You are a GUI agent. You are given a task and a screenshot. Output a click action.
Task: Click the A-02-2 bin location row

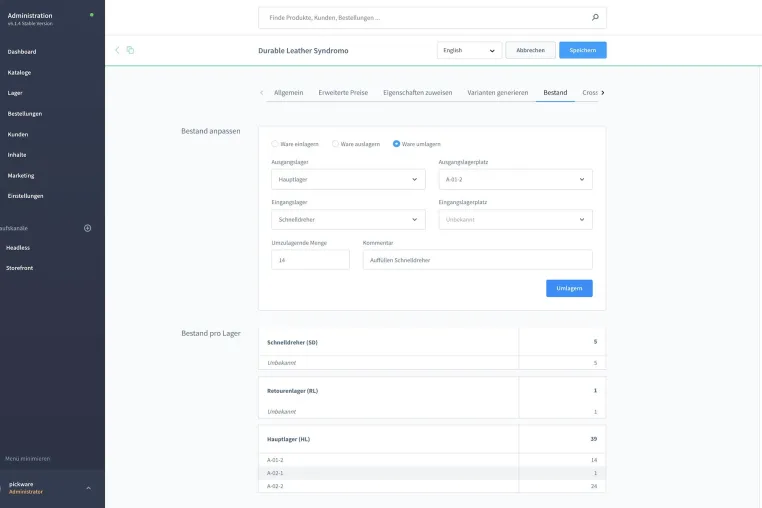(x=432, y=486)
